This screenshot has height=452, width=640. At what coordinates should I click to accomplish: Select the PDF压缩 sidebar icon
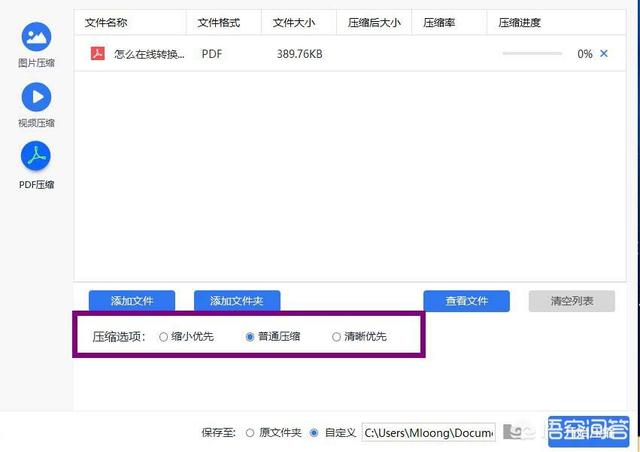[36, 156]
